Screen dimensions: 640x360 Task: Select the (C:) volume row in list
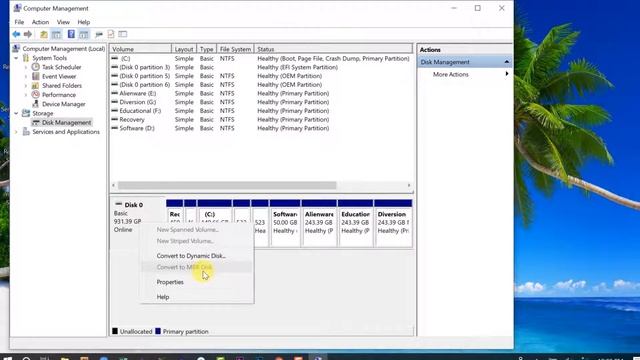pyautogui.click(x=261, y=59)
